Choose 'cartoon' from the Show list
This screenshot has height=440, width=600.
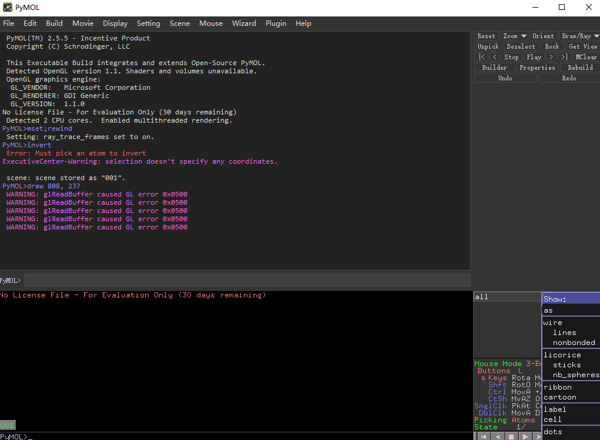click(560, 397)
